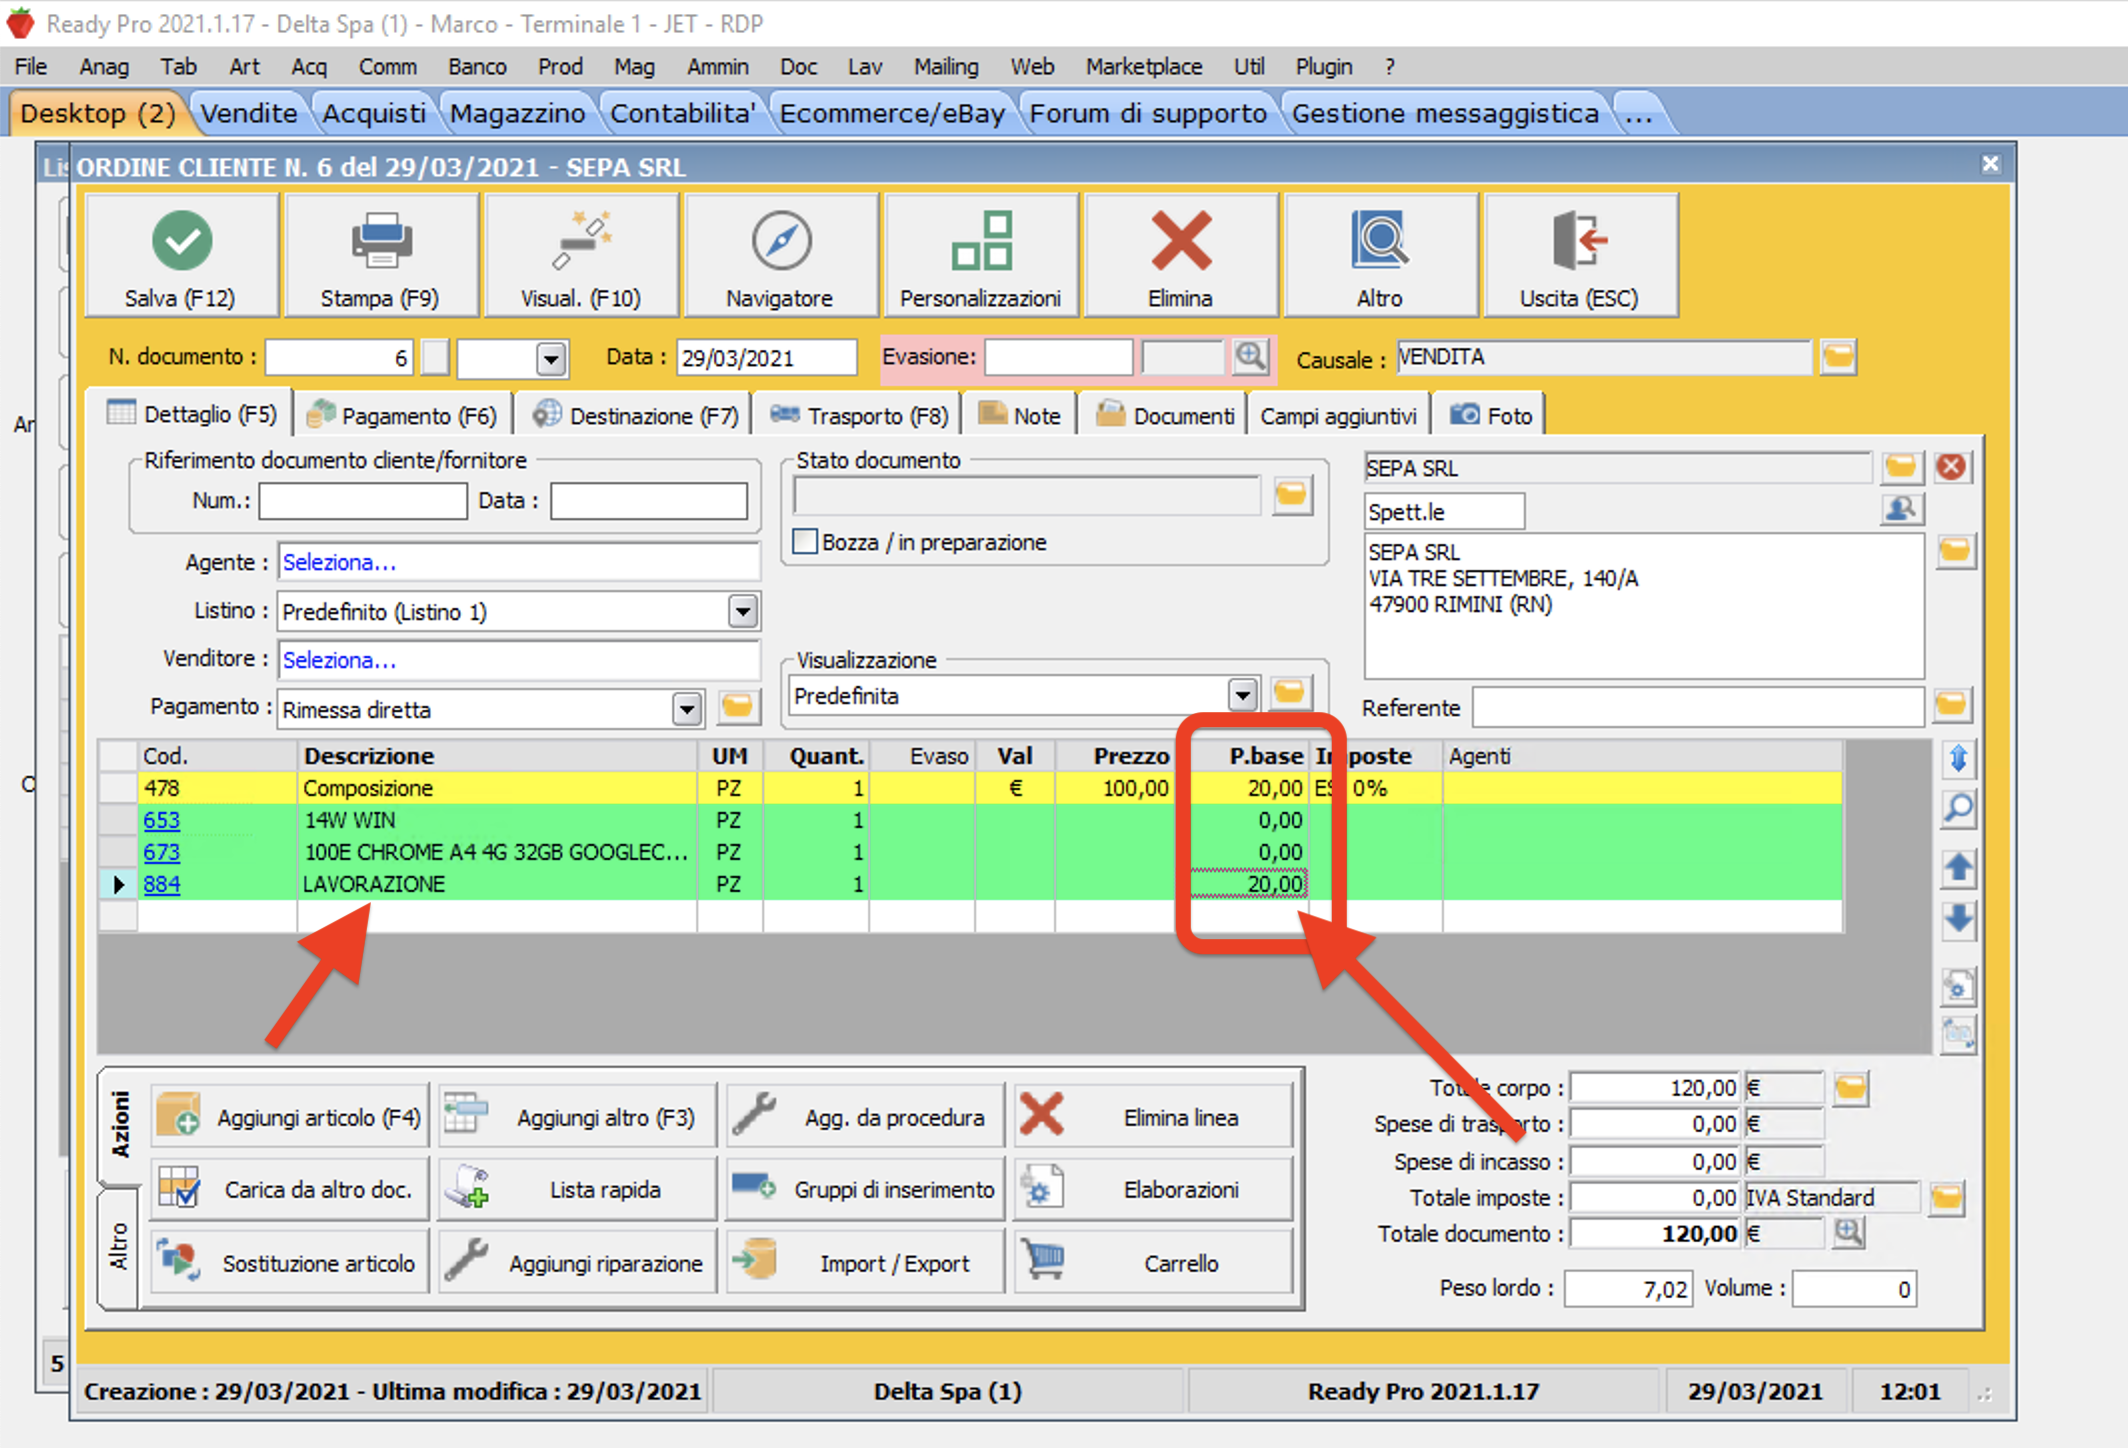
Task: Open the document series dropdown beside N. documento
Action: click(x=551, y=358)
